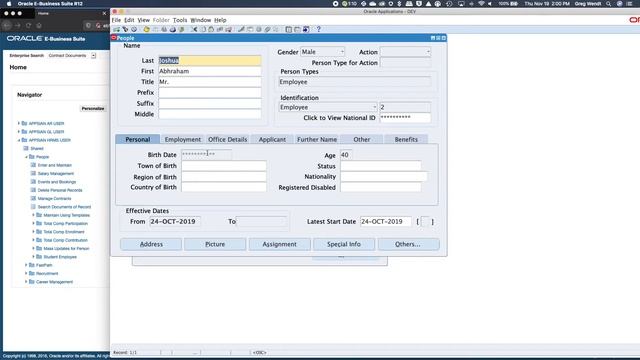Viewport: 640px width, 360px height.
Task: Open the Identification Employee dropdown
Action: pyautogui.click(x=374, y=107)
